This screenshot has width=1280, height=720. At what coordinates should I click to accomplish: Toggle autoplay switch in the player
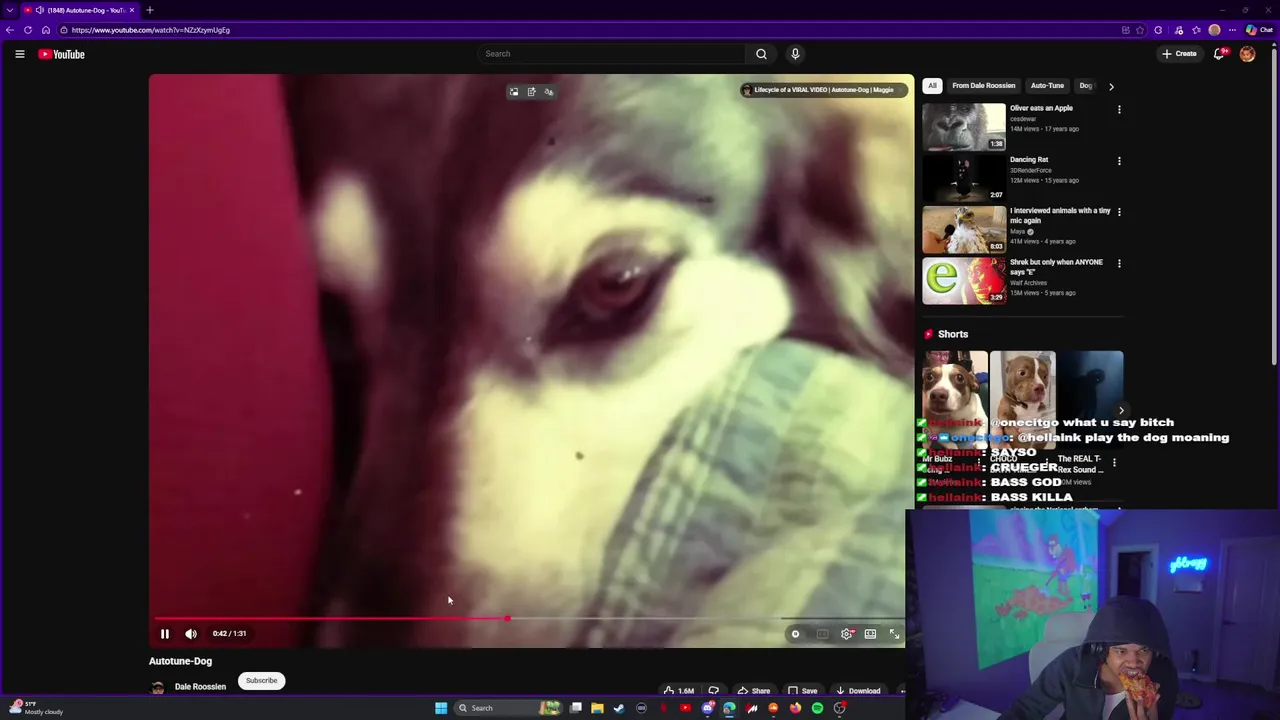click(796, 634)
